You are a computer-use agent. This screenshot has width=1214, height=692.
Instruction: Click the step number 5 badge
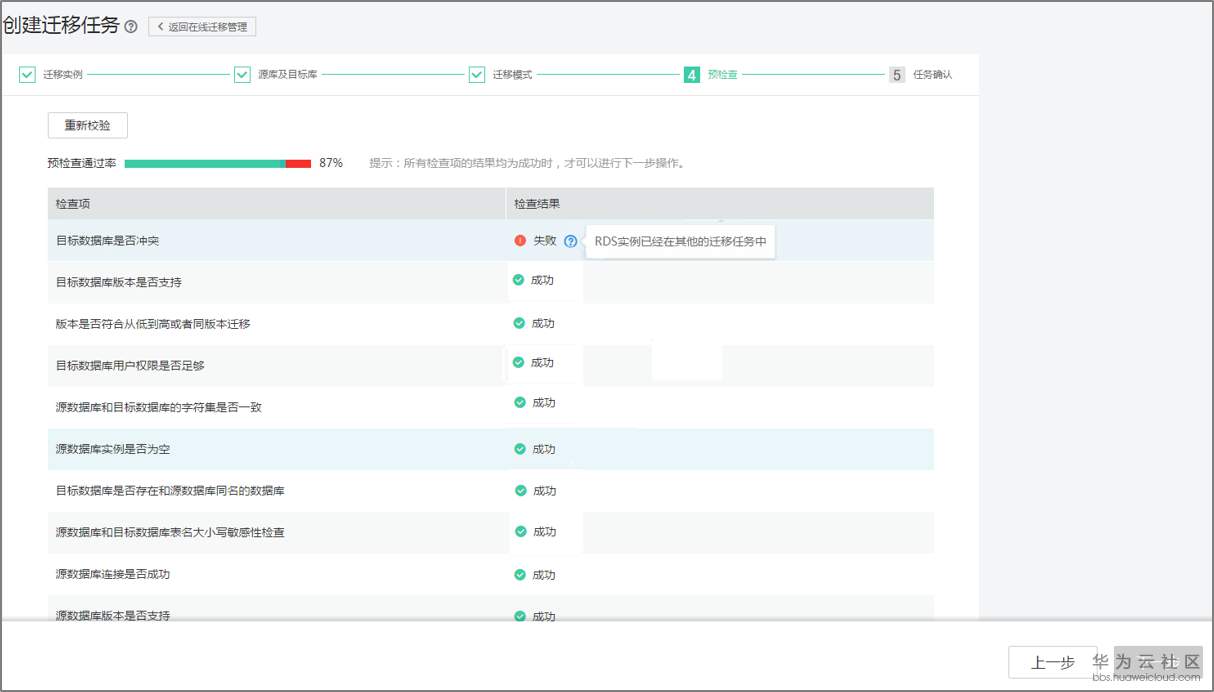tap(897, 75)
